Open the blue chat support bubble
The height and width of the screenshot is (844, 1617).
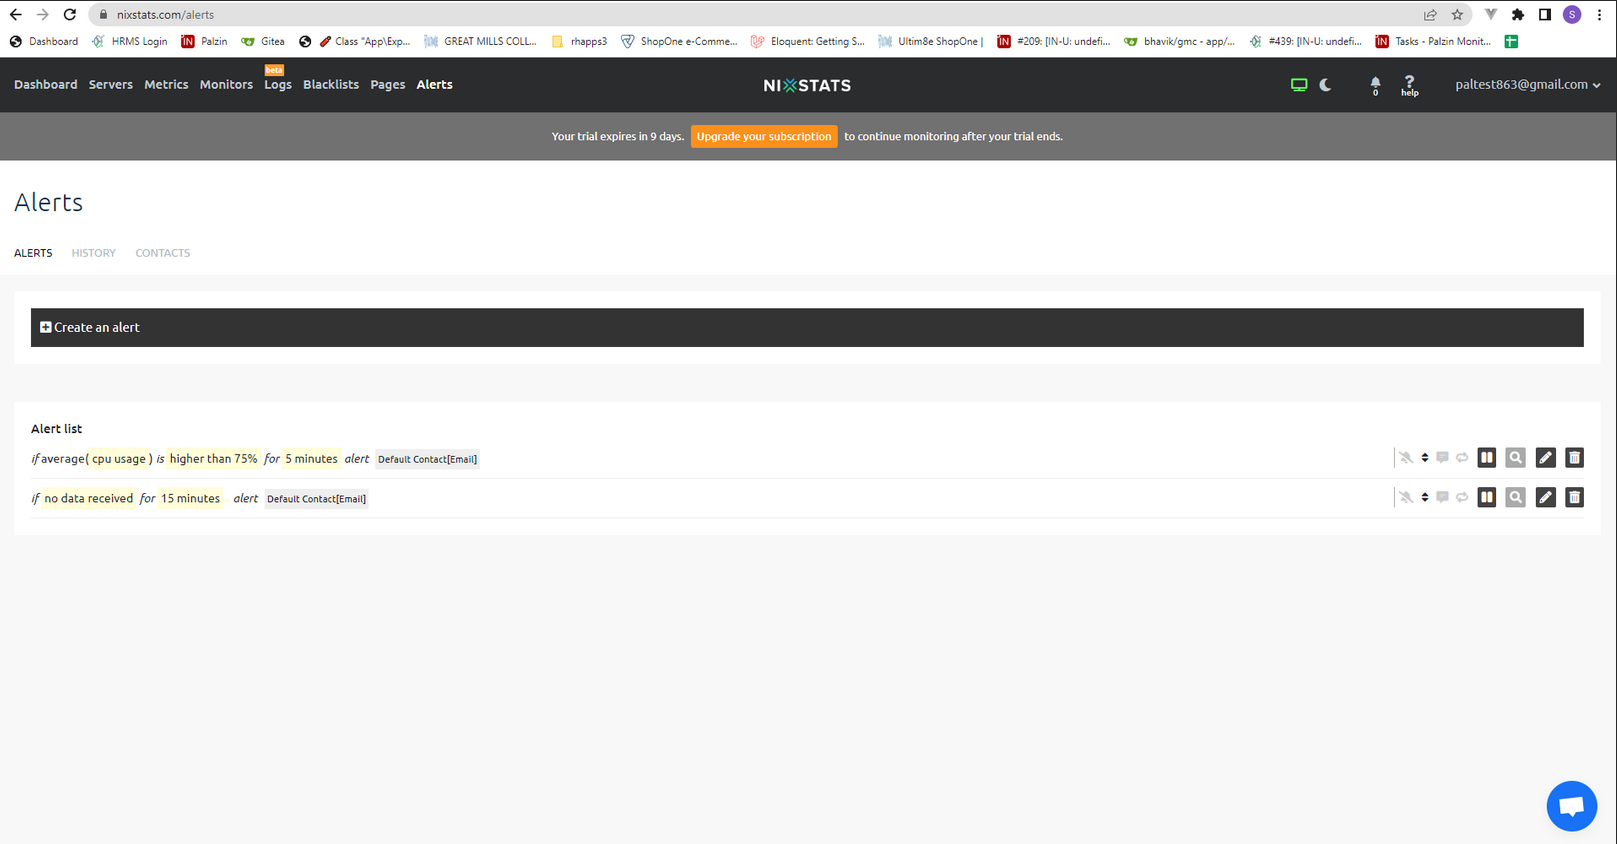pyautogui.click(x=1571, y=806)
